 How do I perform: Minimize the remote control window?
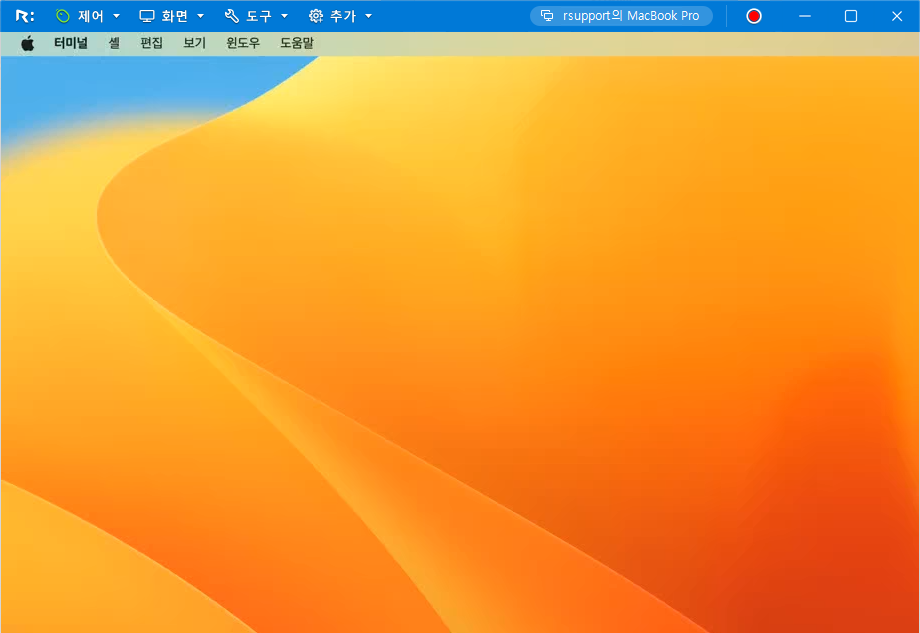click(805, 16)
